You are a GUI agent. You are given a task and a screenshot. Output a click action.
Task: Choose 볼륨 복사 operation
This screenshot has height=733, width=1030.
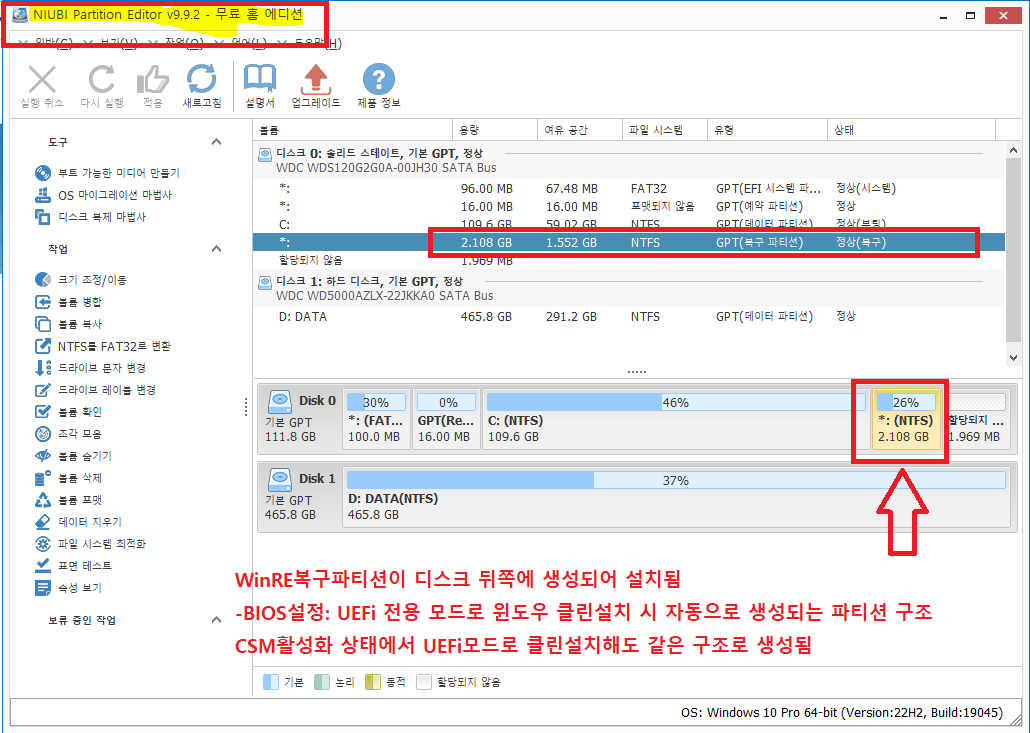68,324
